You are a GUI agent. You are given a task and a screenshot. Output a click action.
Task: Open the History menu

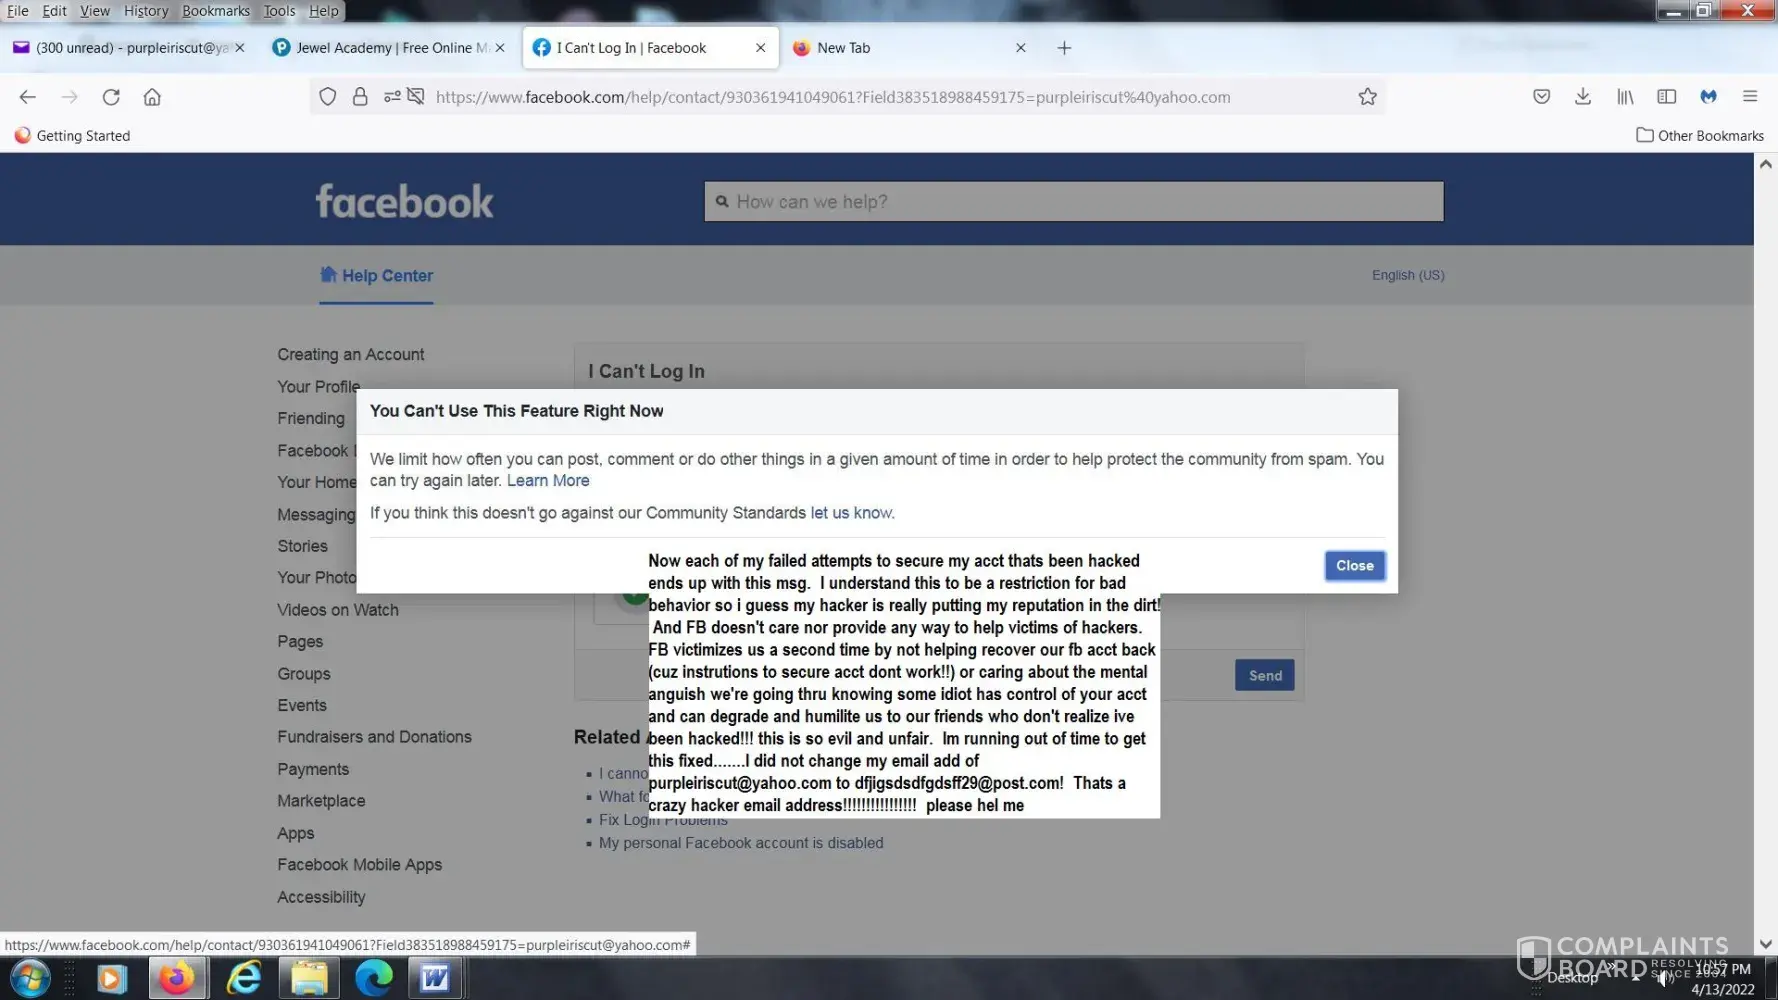(146, 11)
